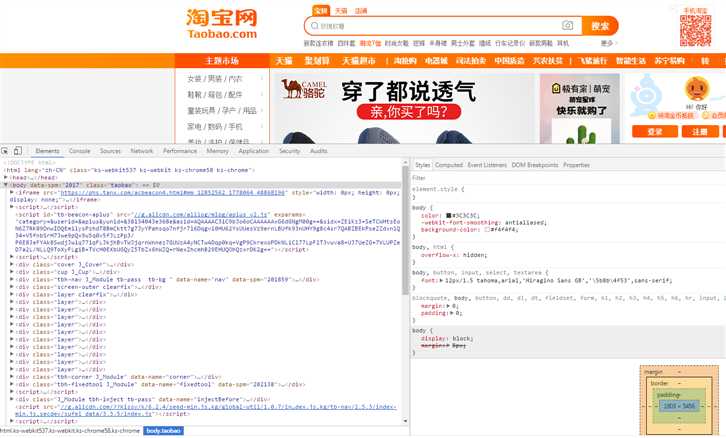Switch to the DOM Breakpoints pane tab

point(535,165)
